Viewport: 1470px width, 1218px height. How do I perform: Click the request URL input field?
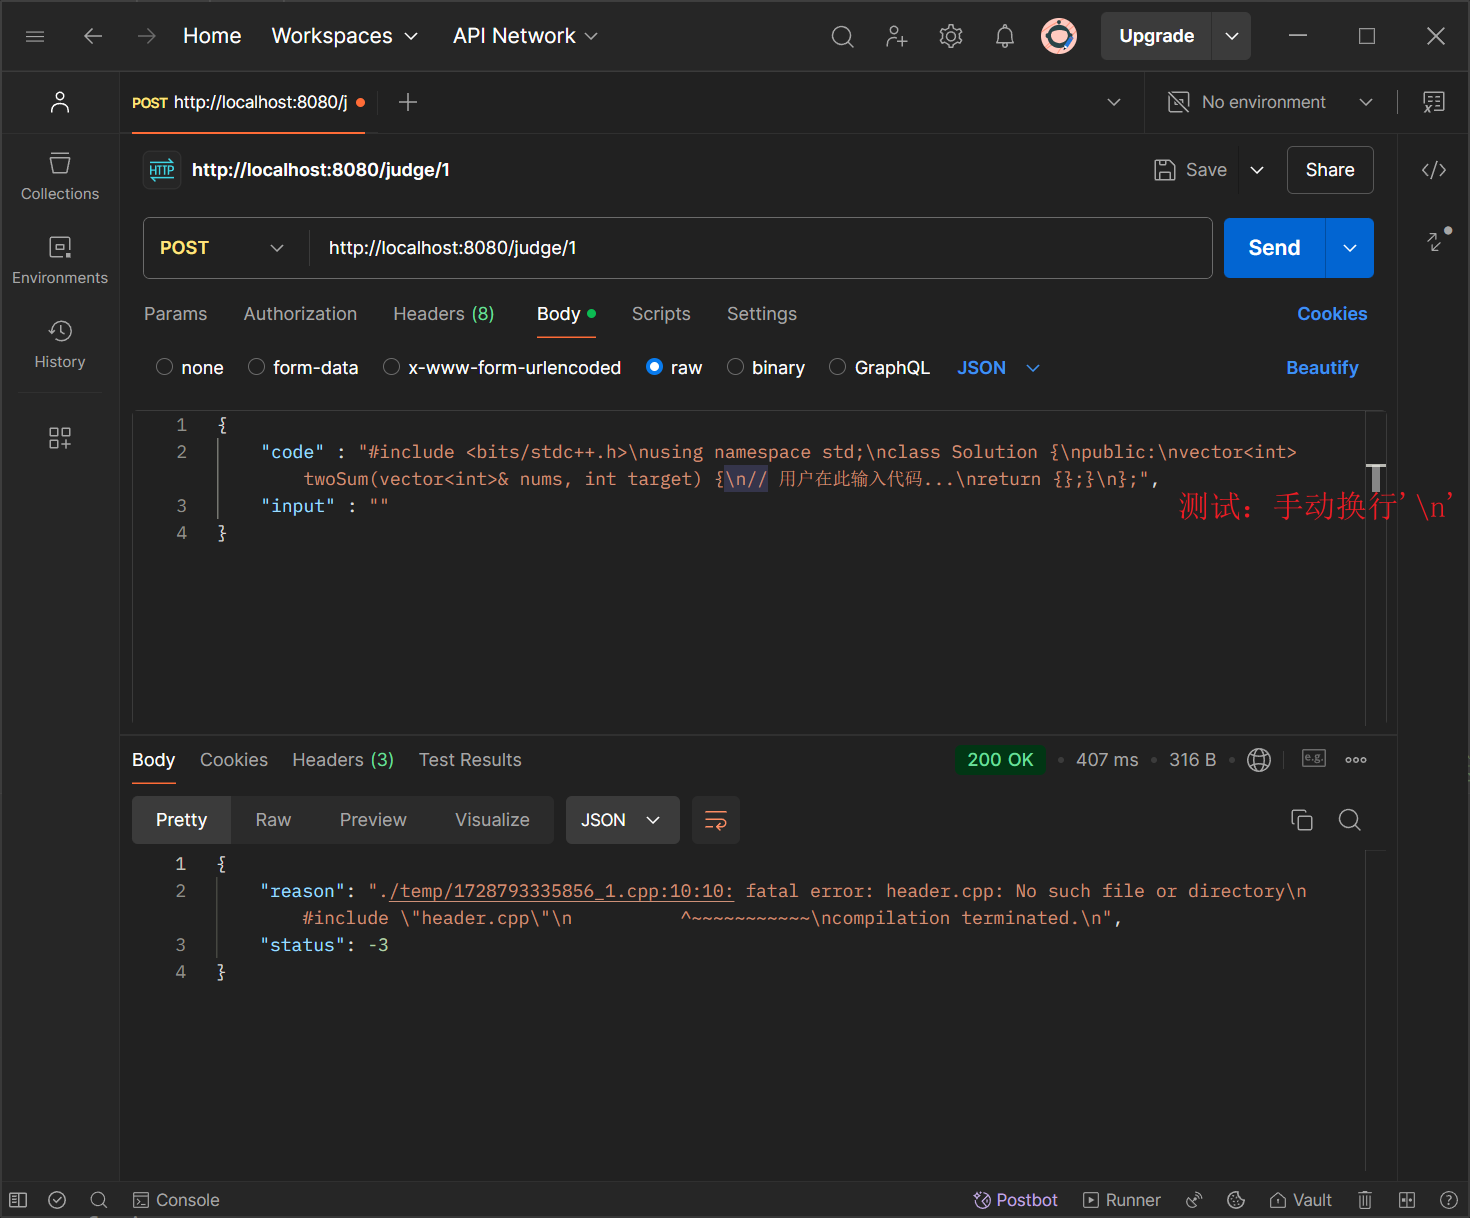[760, 248]
